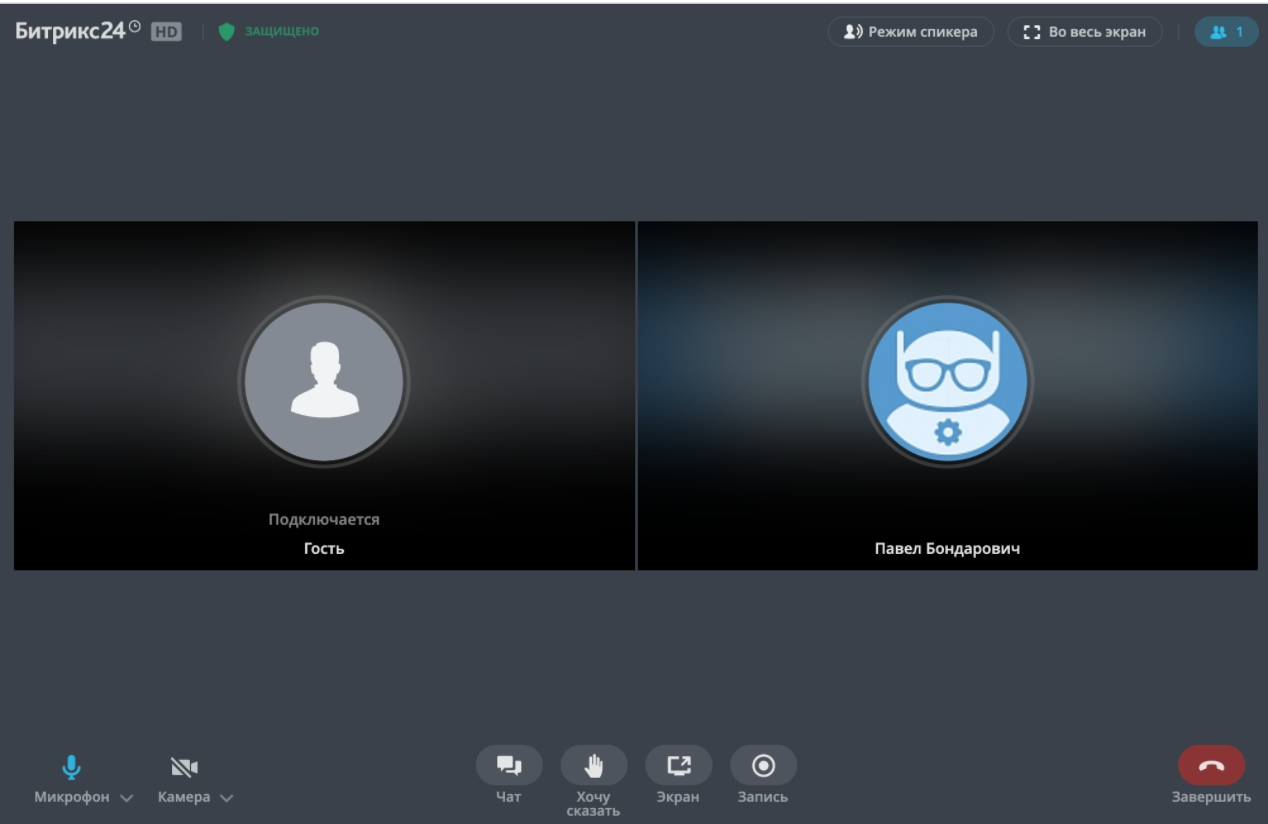Click the Защищено status text

coord(282,32)
